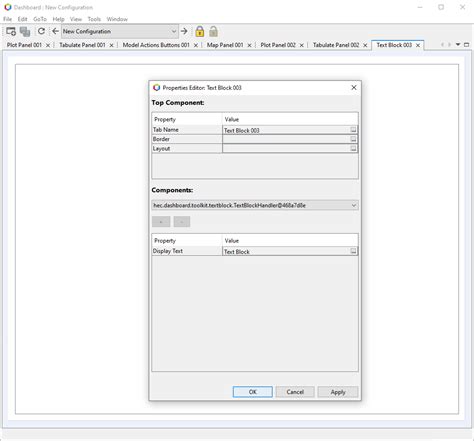Expand the New Configuration dropdown
The height and width of the screenshot is (441, 474).
pos(174,31)
